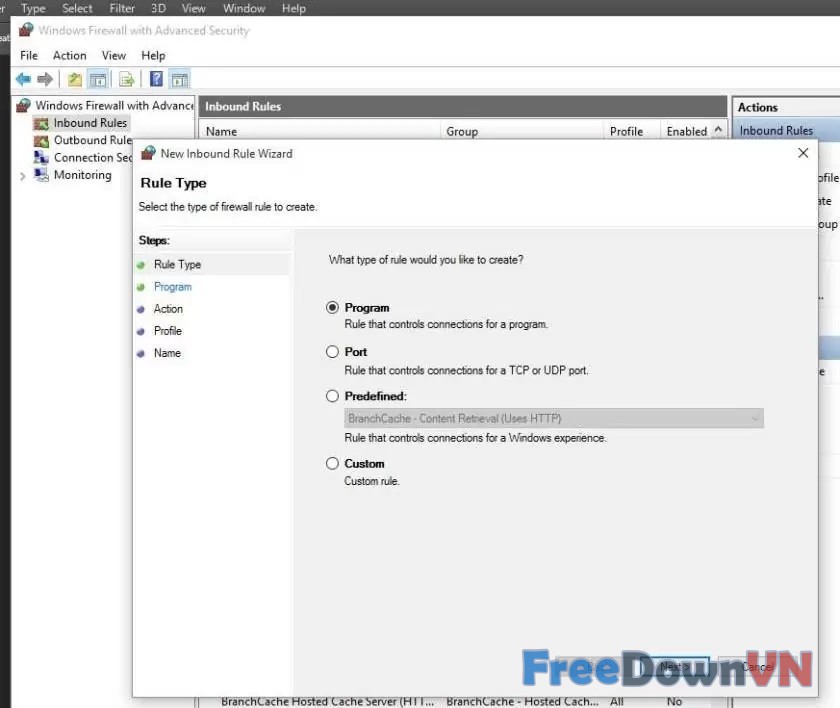Select Outbound Rules in the tree
The width and height of the screenshot is (840, 708).
coord(92,140)
